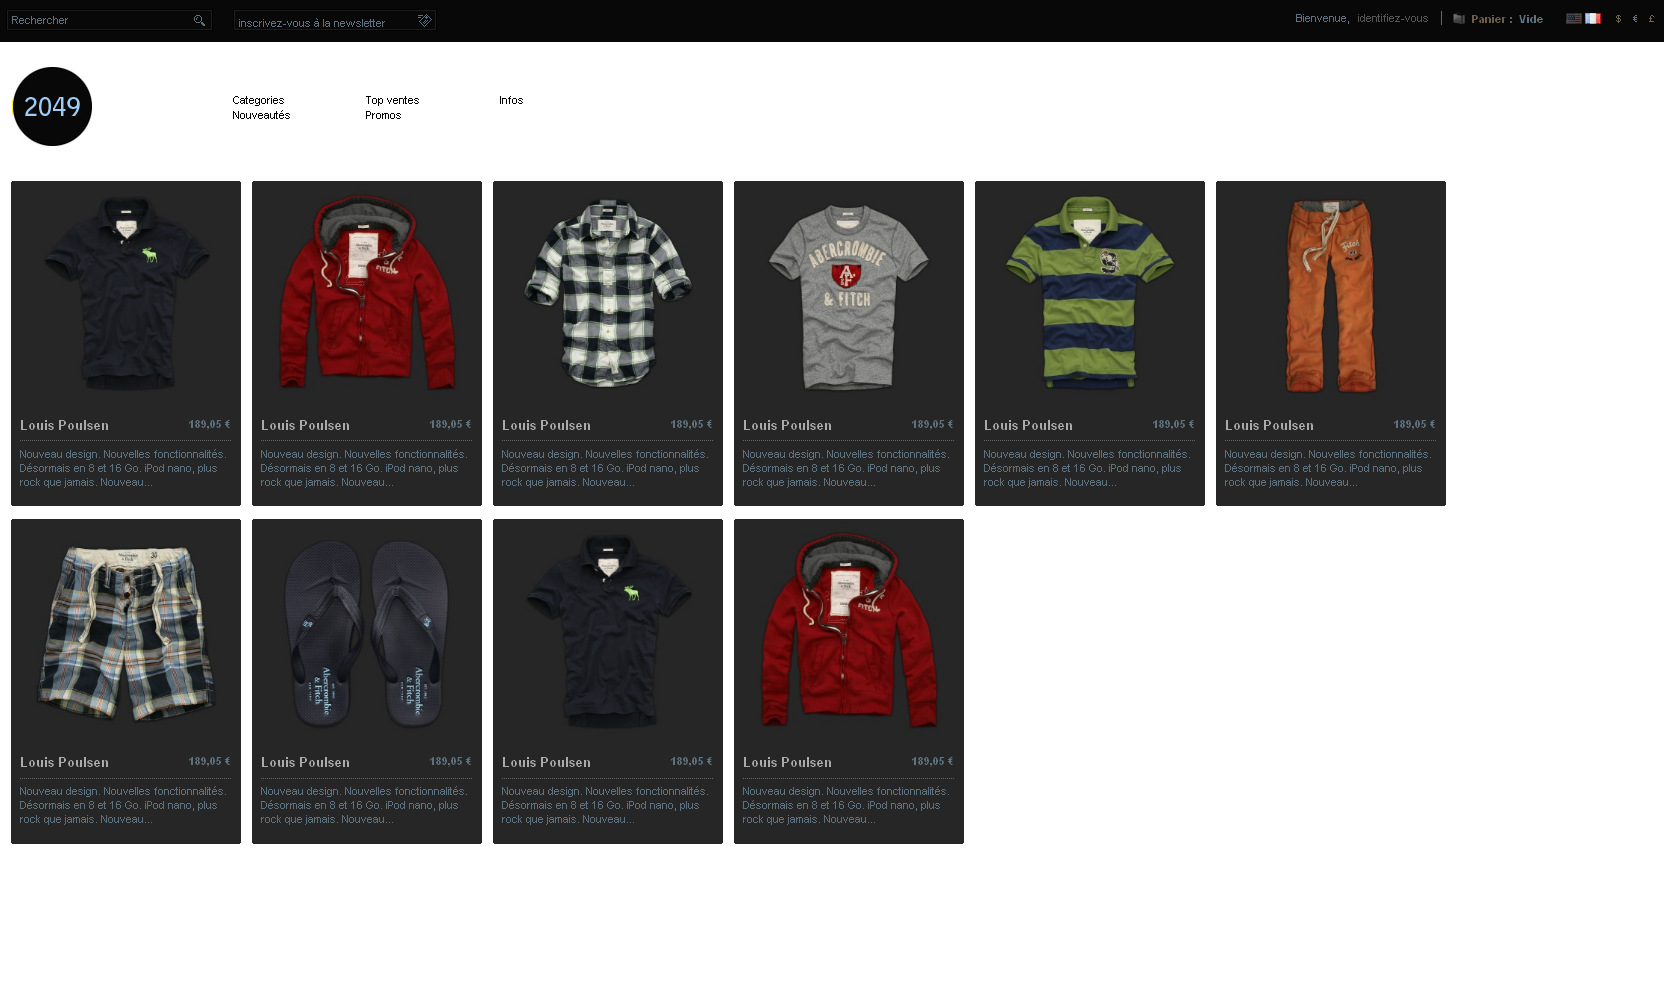
Task: Open the navy polo image in top row
Action: click(x=126, y=292)
